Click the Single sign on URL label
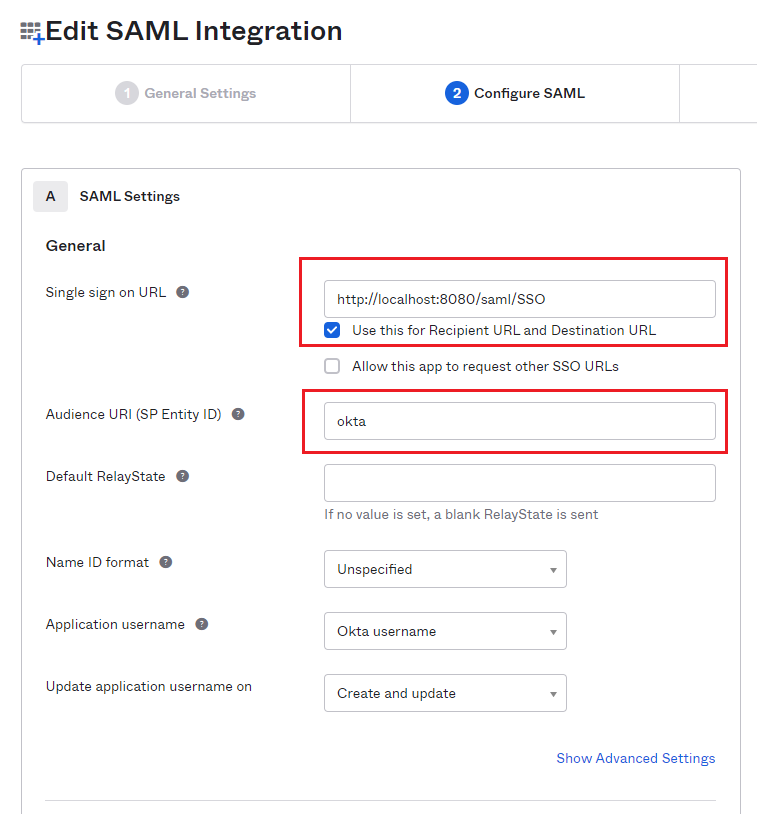 tap(106, 292)
